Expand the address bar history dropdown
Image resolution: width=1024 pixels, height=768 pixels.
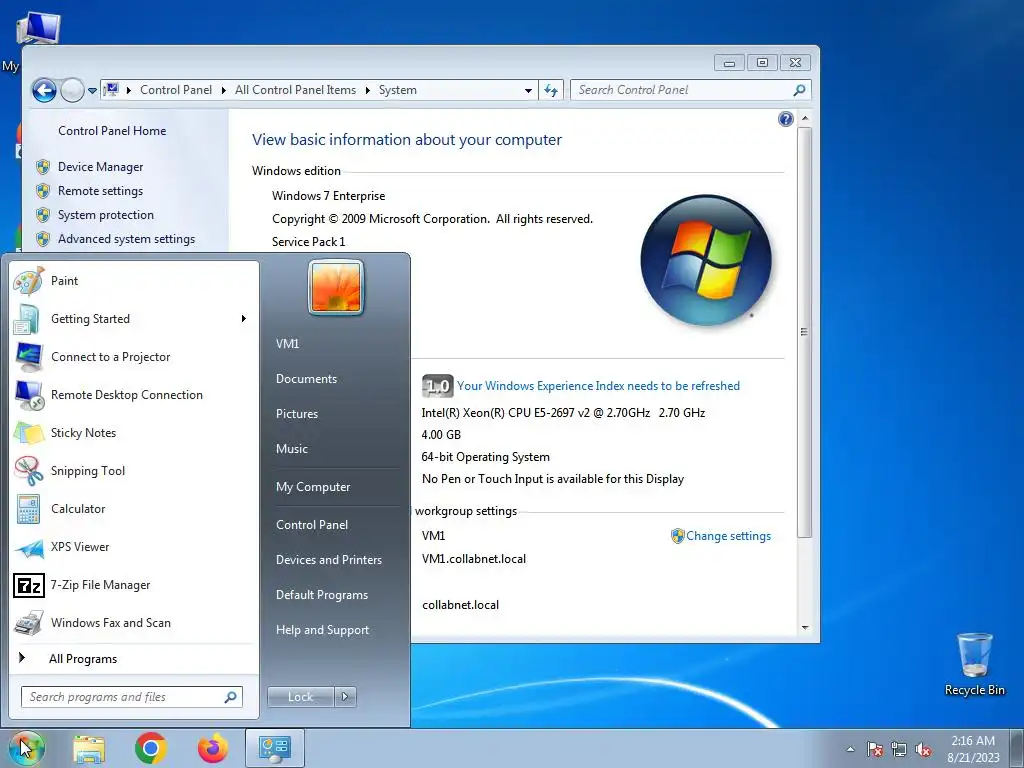[x=528, y=91]
